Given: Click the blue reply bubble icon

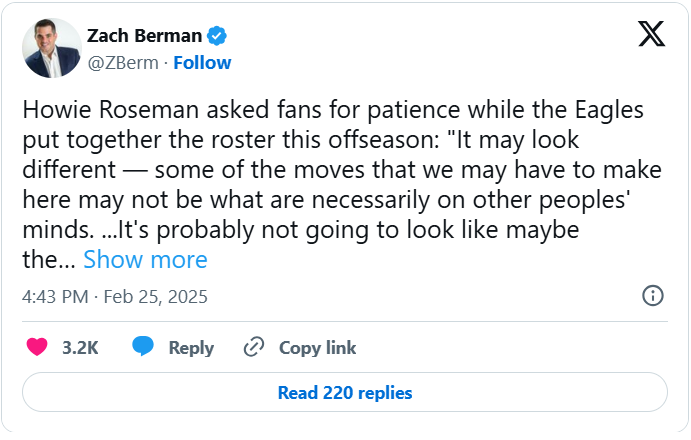Looking at the screenshot, I should (x=144, y=347).
